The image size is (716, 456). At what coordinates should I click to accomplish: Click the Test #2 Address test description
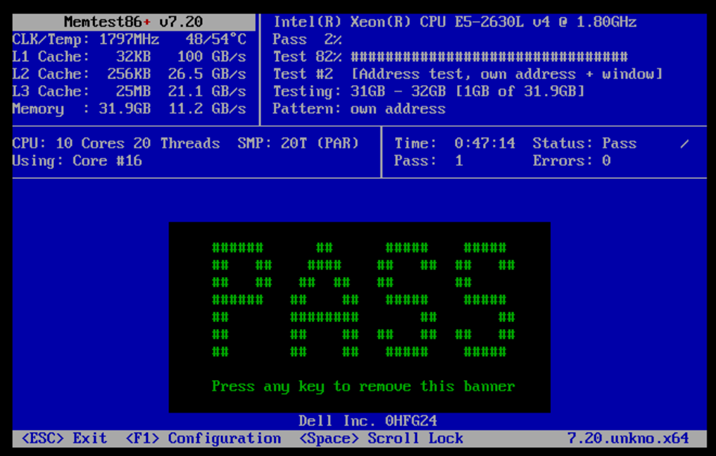click(468, 74)
